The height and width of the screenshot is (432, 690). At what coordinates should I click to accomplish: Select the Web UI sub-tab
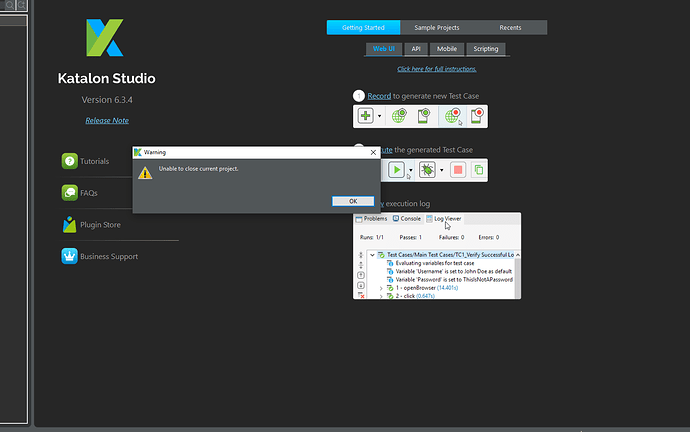384,49
